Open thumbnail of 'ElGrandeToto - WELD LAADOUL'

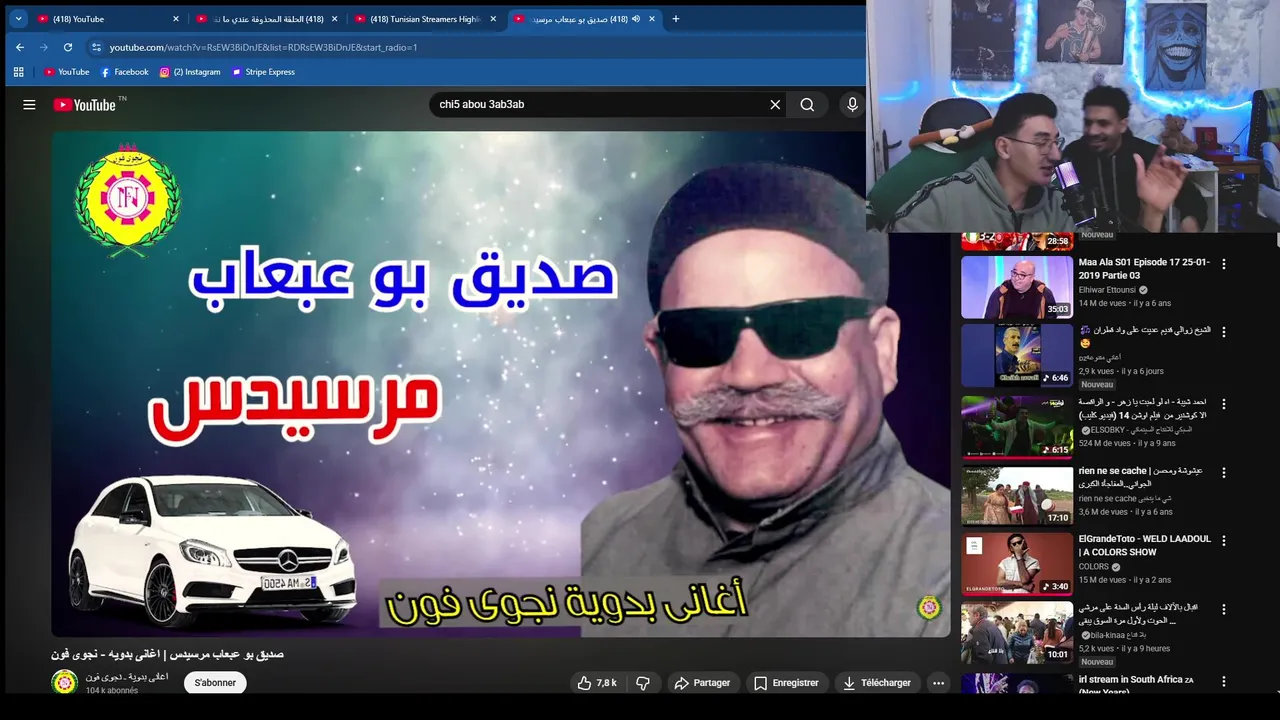click(1017, 563)
